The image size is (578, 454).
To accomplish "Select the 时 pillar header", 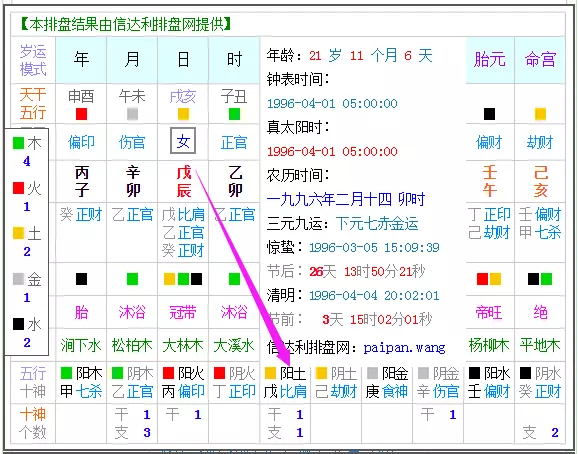I will [234, 59].
